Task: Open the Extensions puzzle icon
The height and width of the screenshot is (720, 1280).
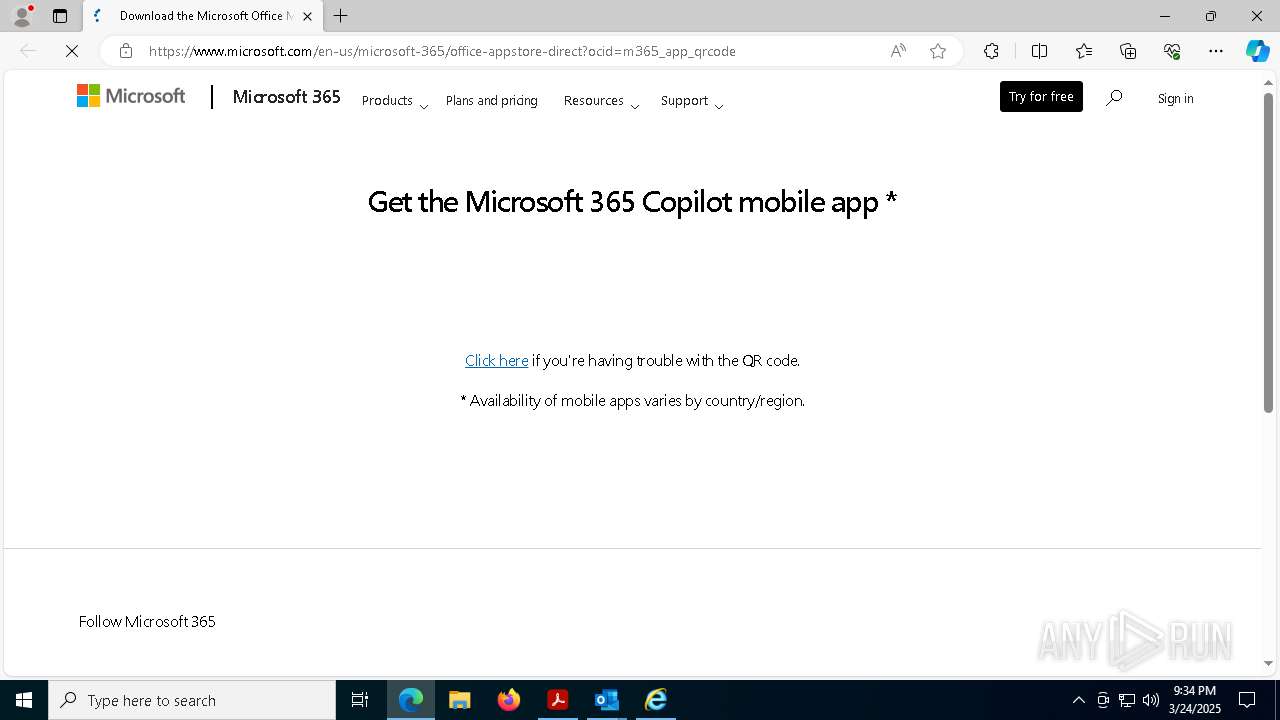Action: tap(991, 51)
